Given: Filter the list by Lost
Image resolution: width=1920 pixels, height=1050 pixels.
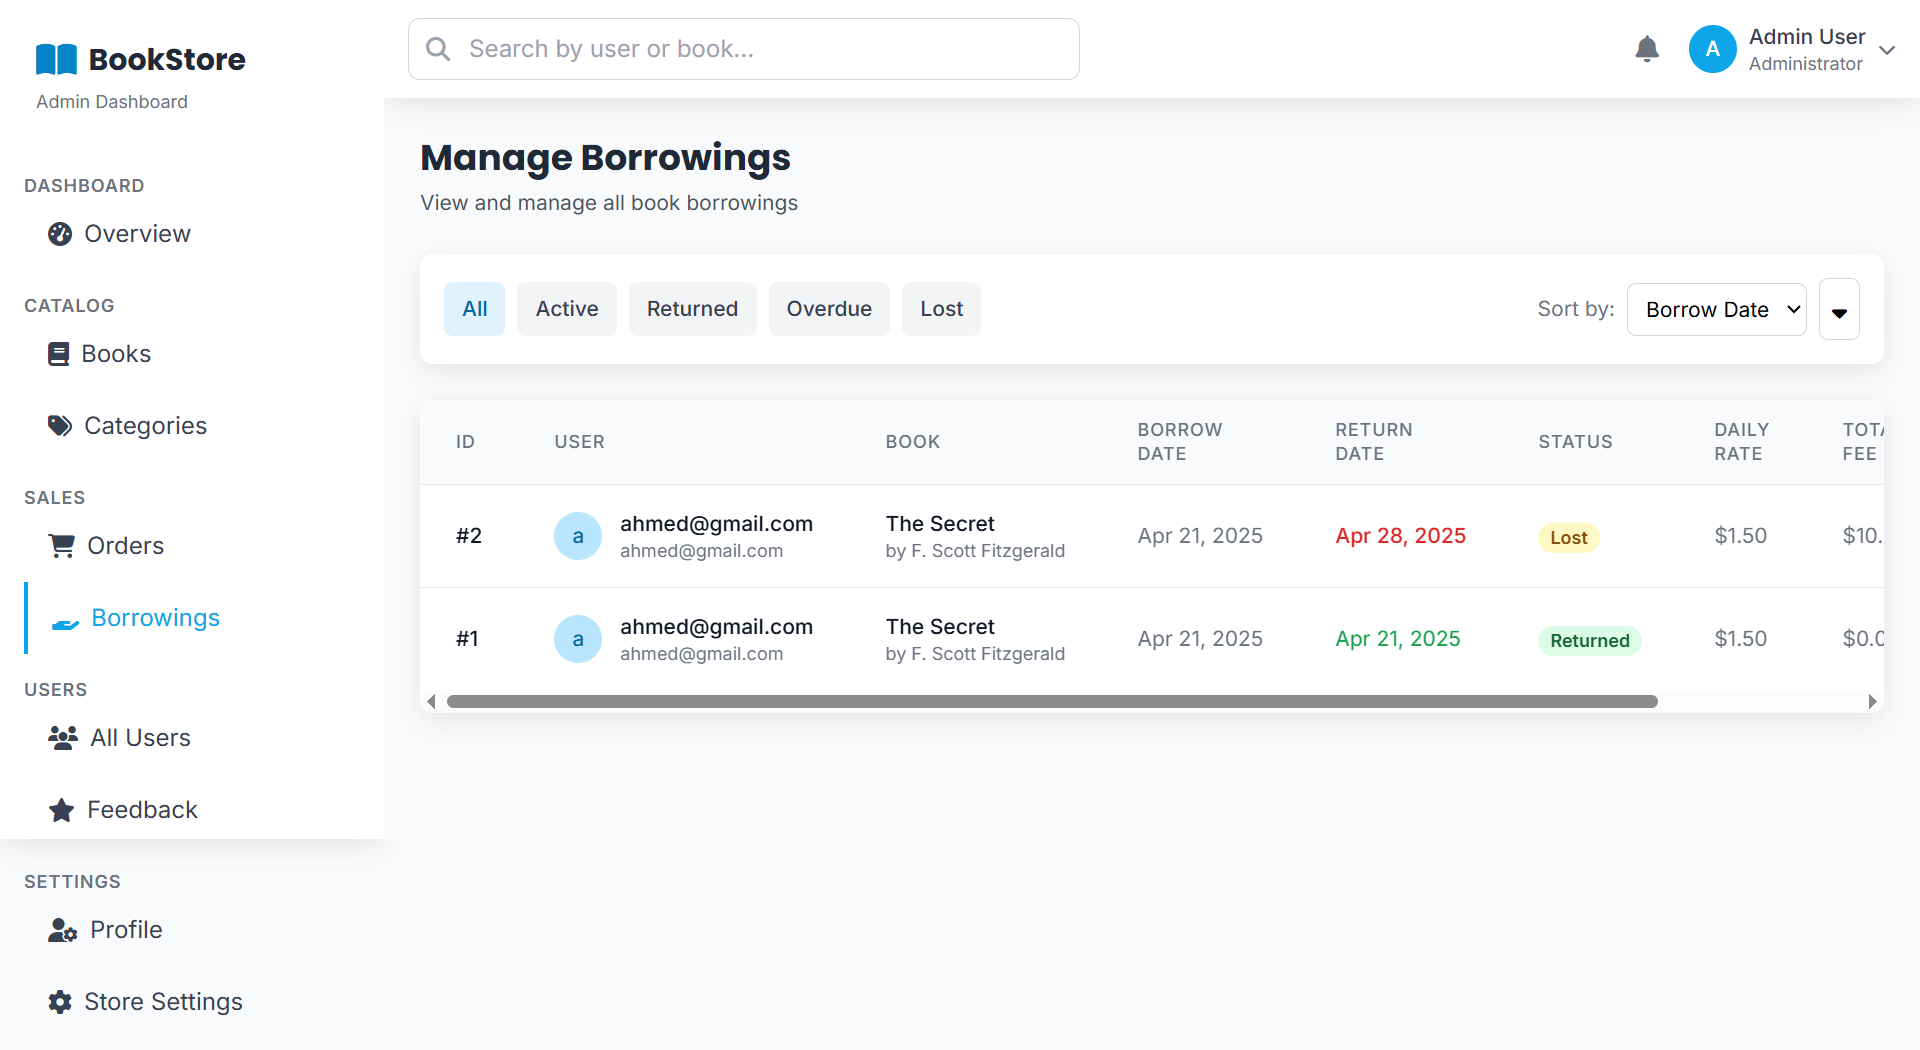Looking at the screenshot, I should coord(940,310).
